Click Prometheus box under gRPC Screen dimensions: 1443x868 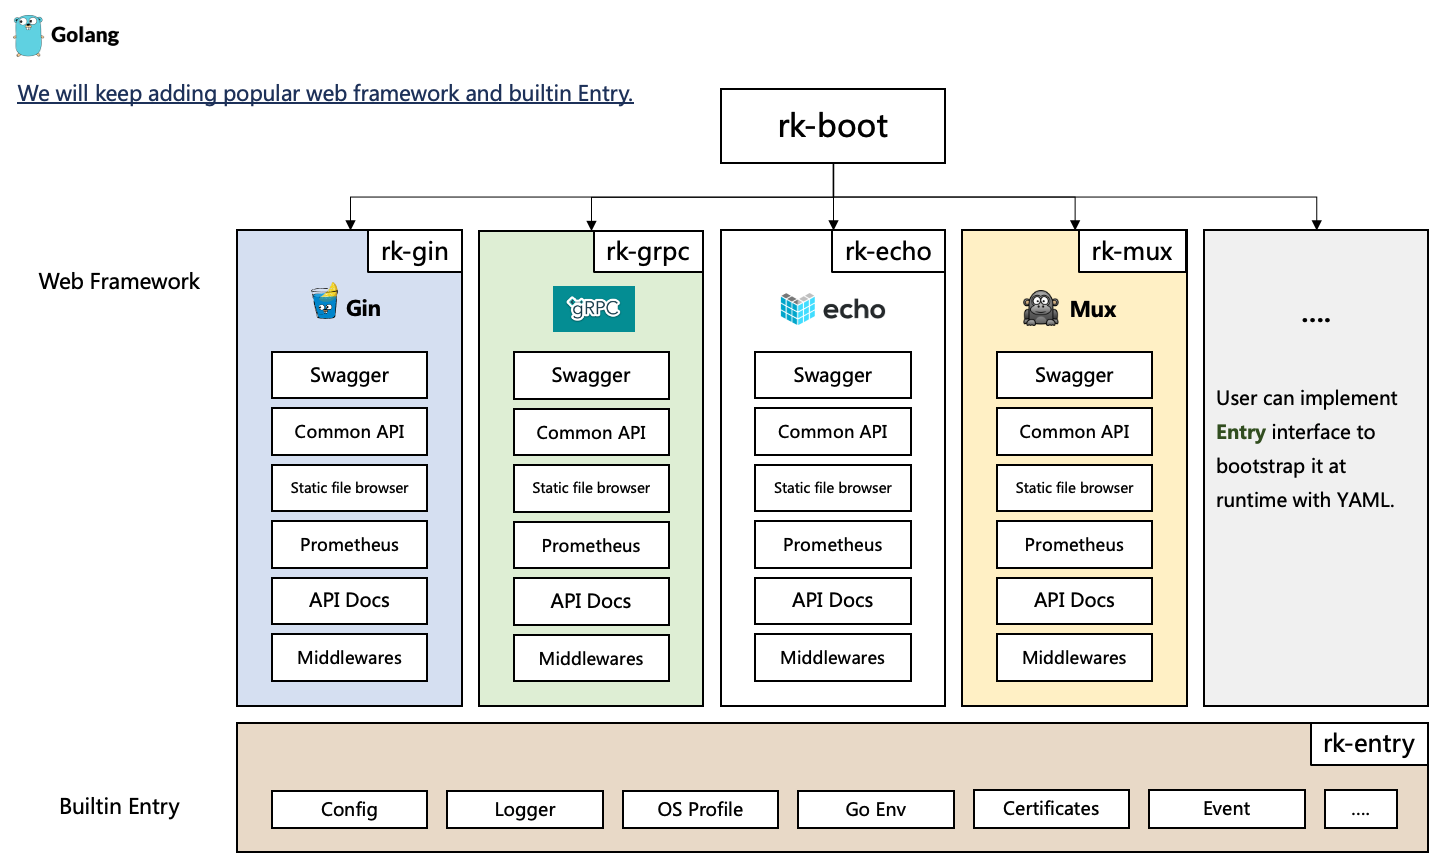(x=591, y=545)
